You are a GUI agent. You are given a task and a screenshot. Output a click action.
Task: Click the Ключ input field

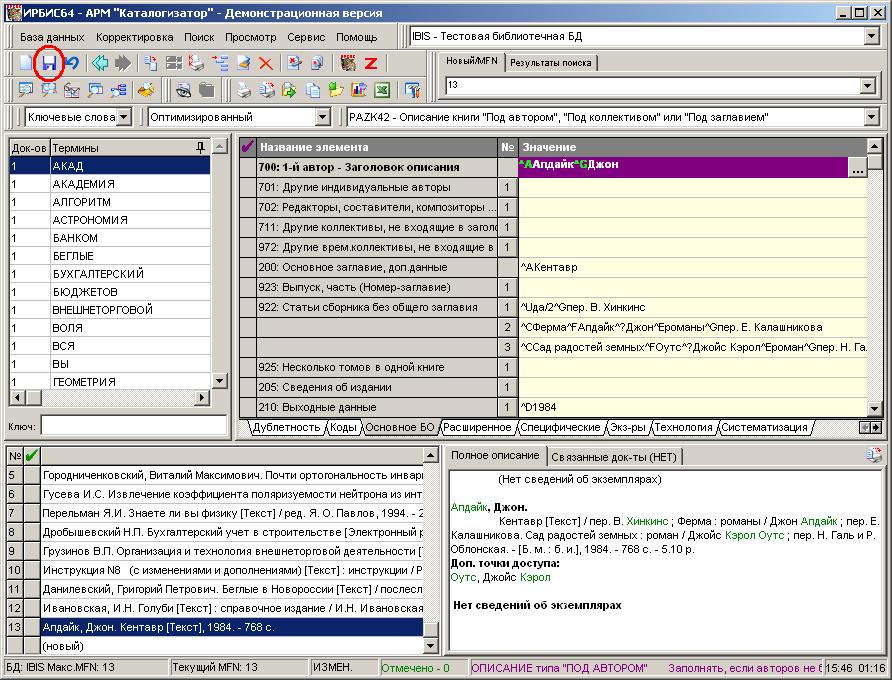(133, 426)
